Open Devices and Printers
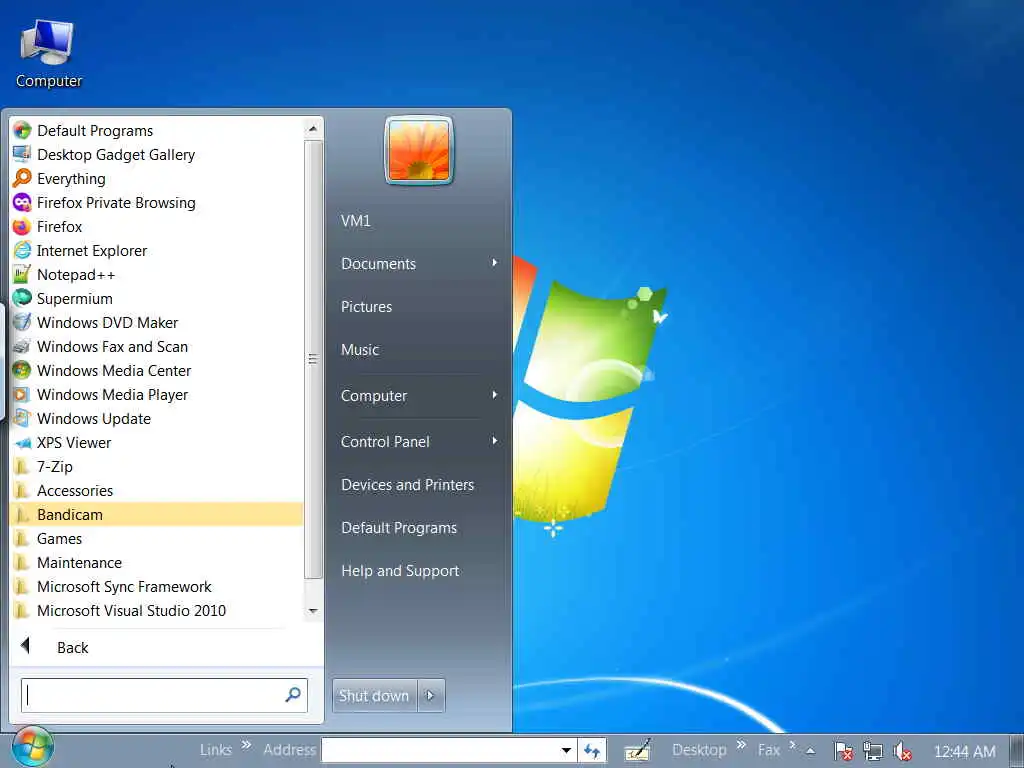Viewport: 1024px width, 768px height. 418,485
